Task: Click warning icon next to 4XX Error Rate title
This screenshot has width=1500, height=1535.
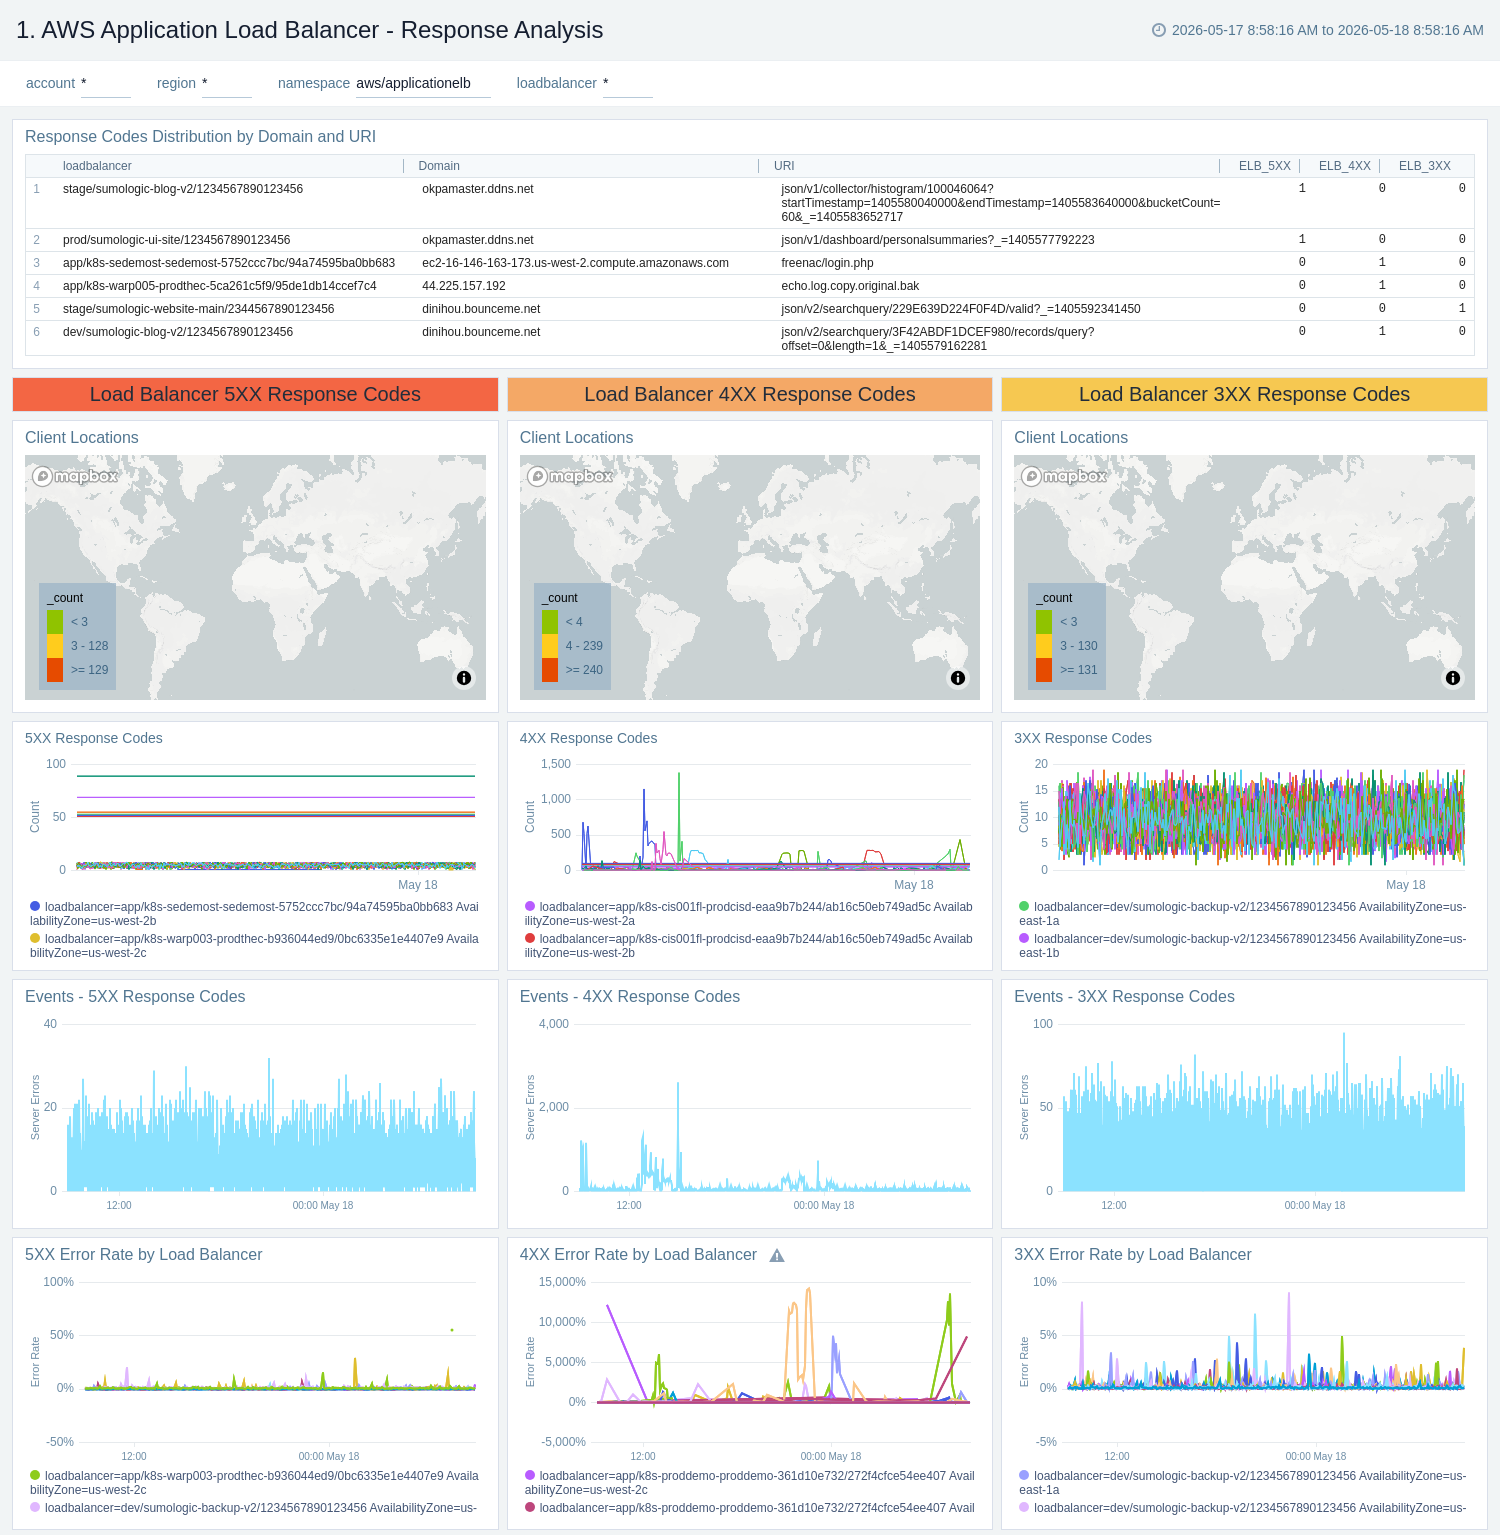Action: coord(777,1256)
